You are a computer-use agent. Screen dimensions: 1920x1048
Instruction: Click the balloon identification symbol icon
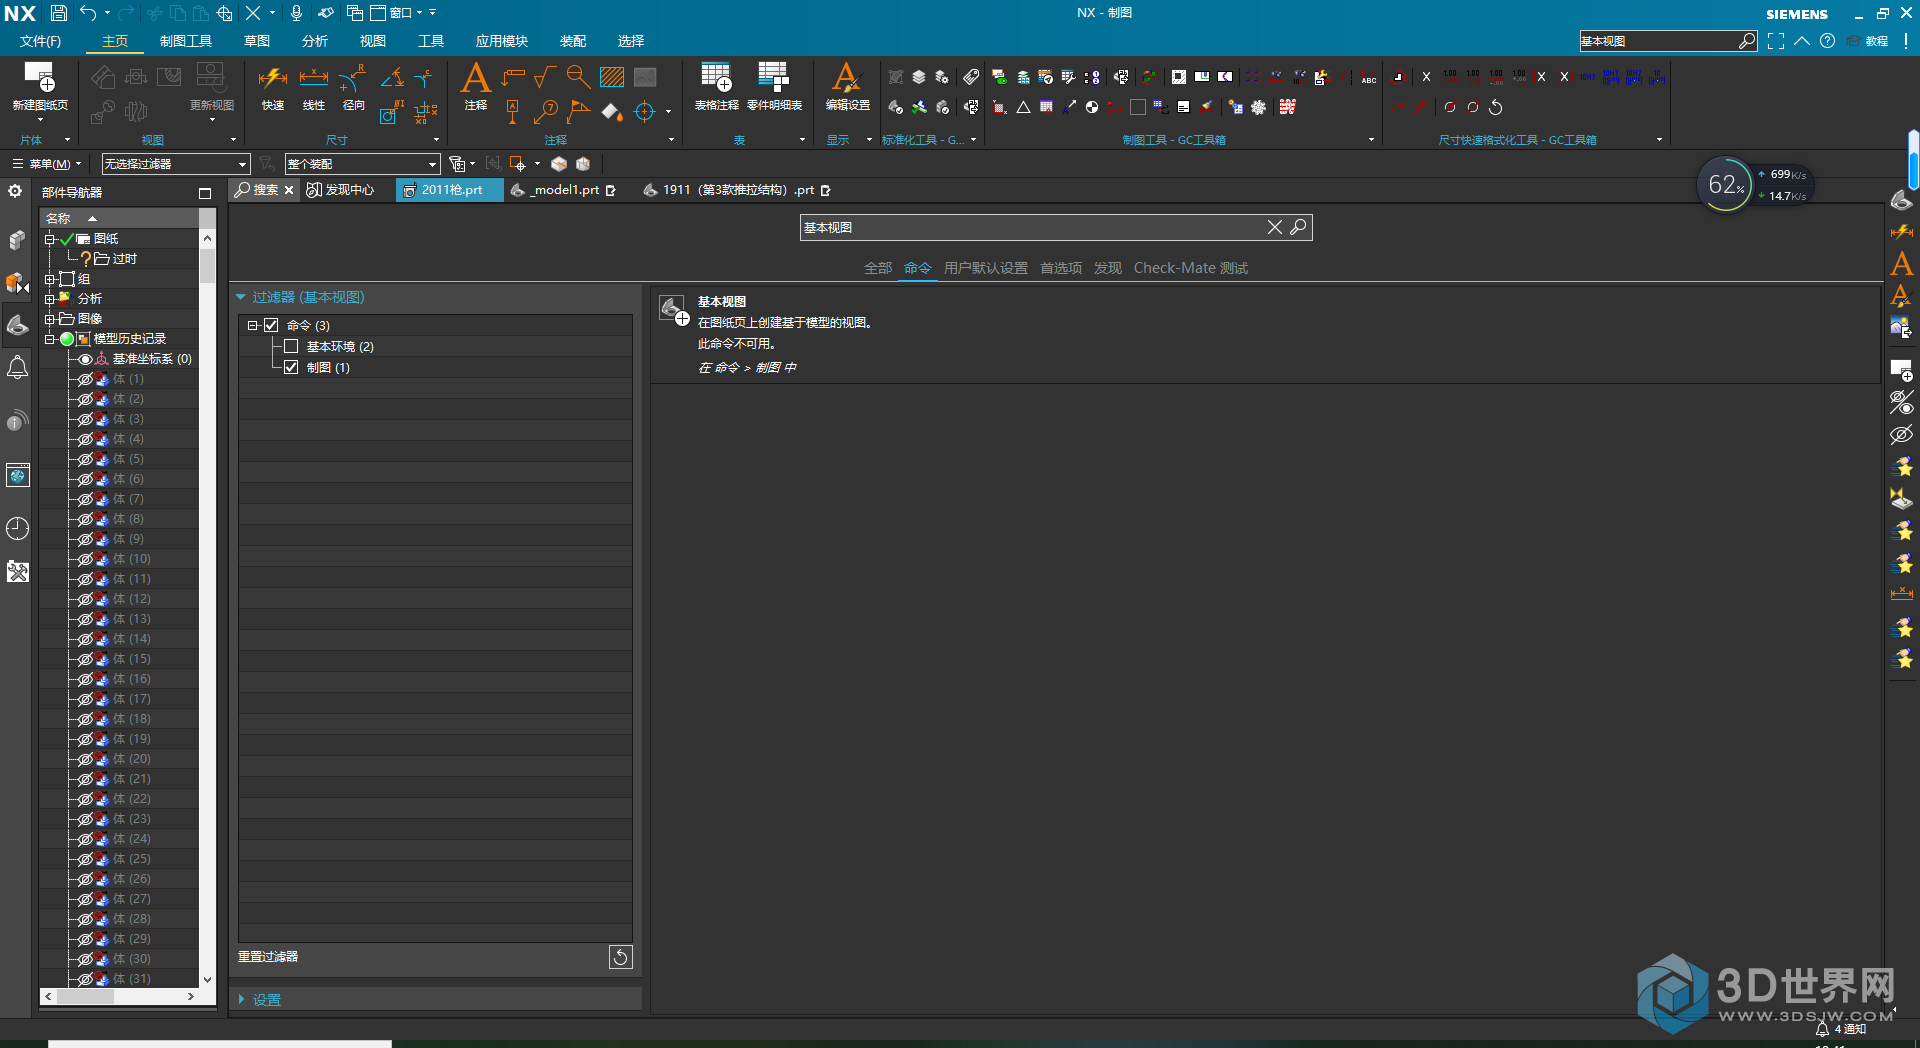tap(546, 112)
